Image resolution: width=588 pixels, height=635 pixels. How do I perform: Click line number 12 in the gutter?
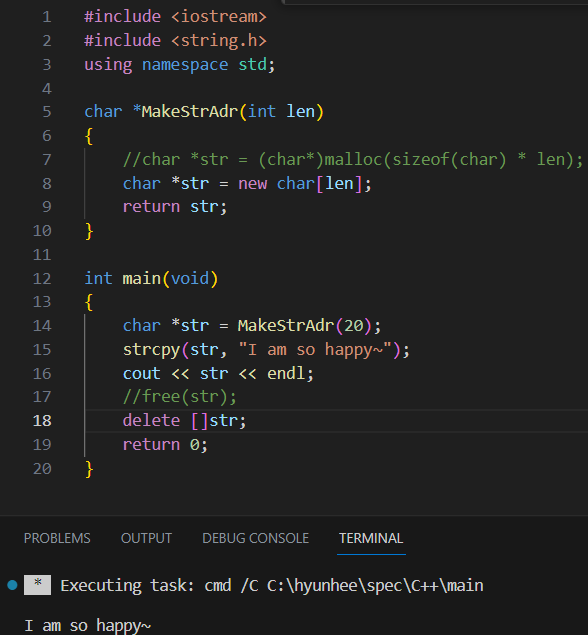[x=42, y=279]
